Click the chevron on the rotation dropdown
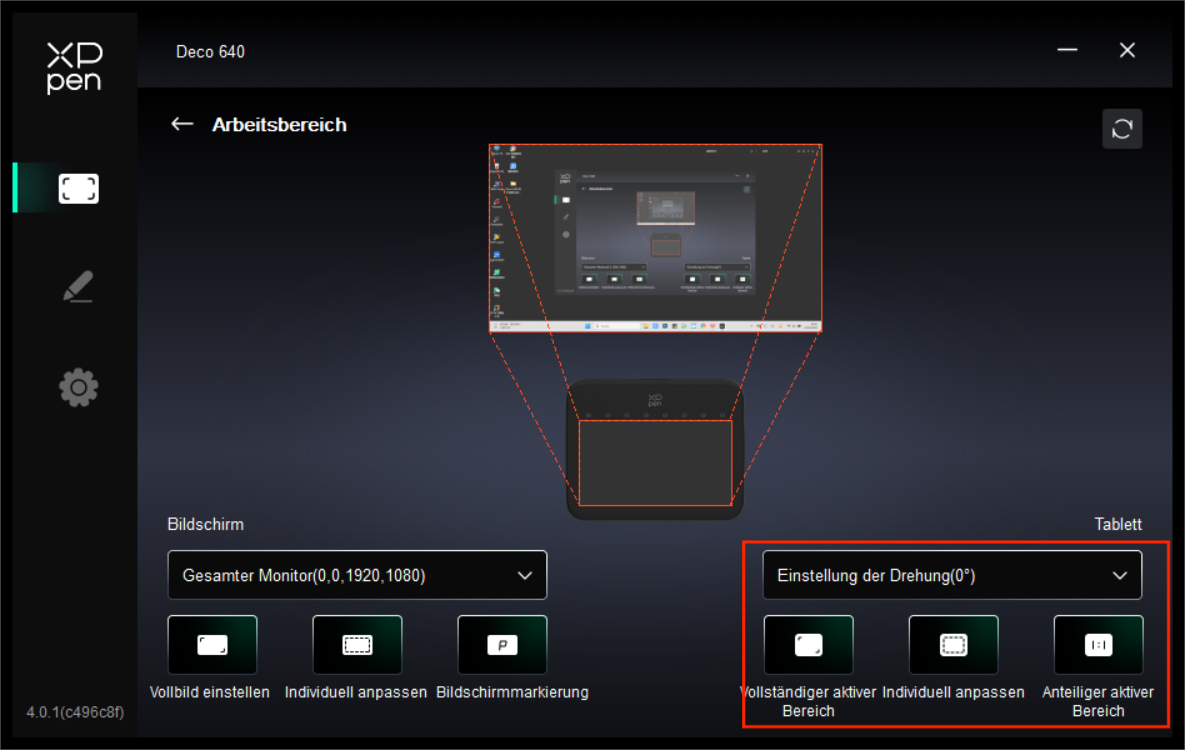Viewport: 1185px width, 750px height. (x=1121, y=575)
